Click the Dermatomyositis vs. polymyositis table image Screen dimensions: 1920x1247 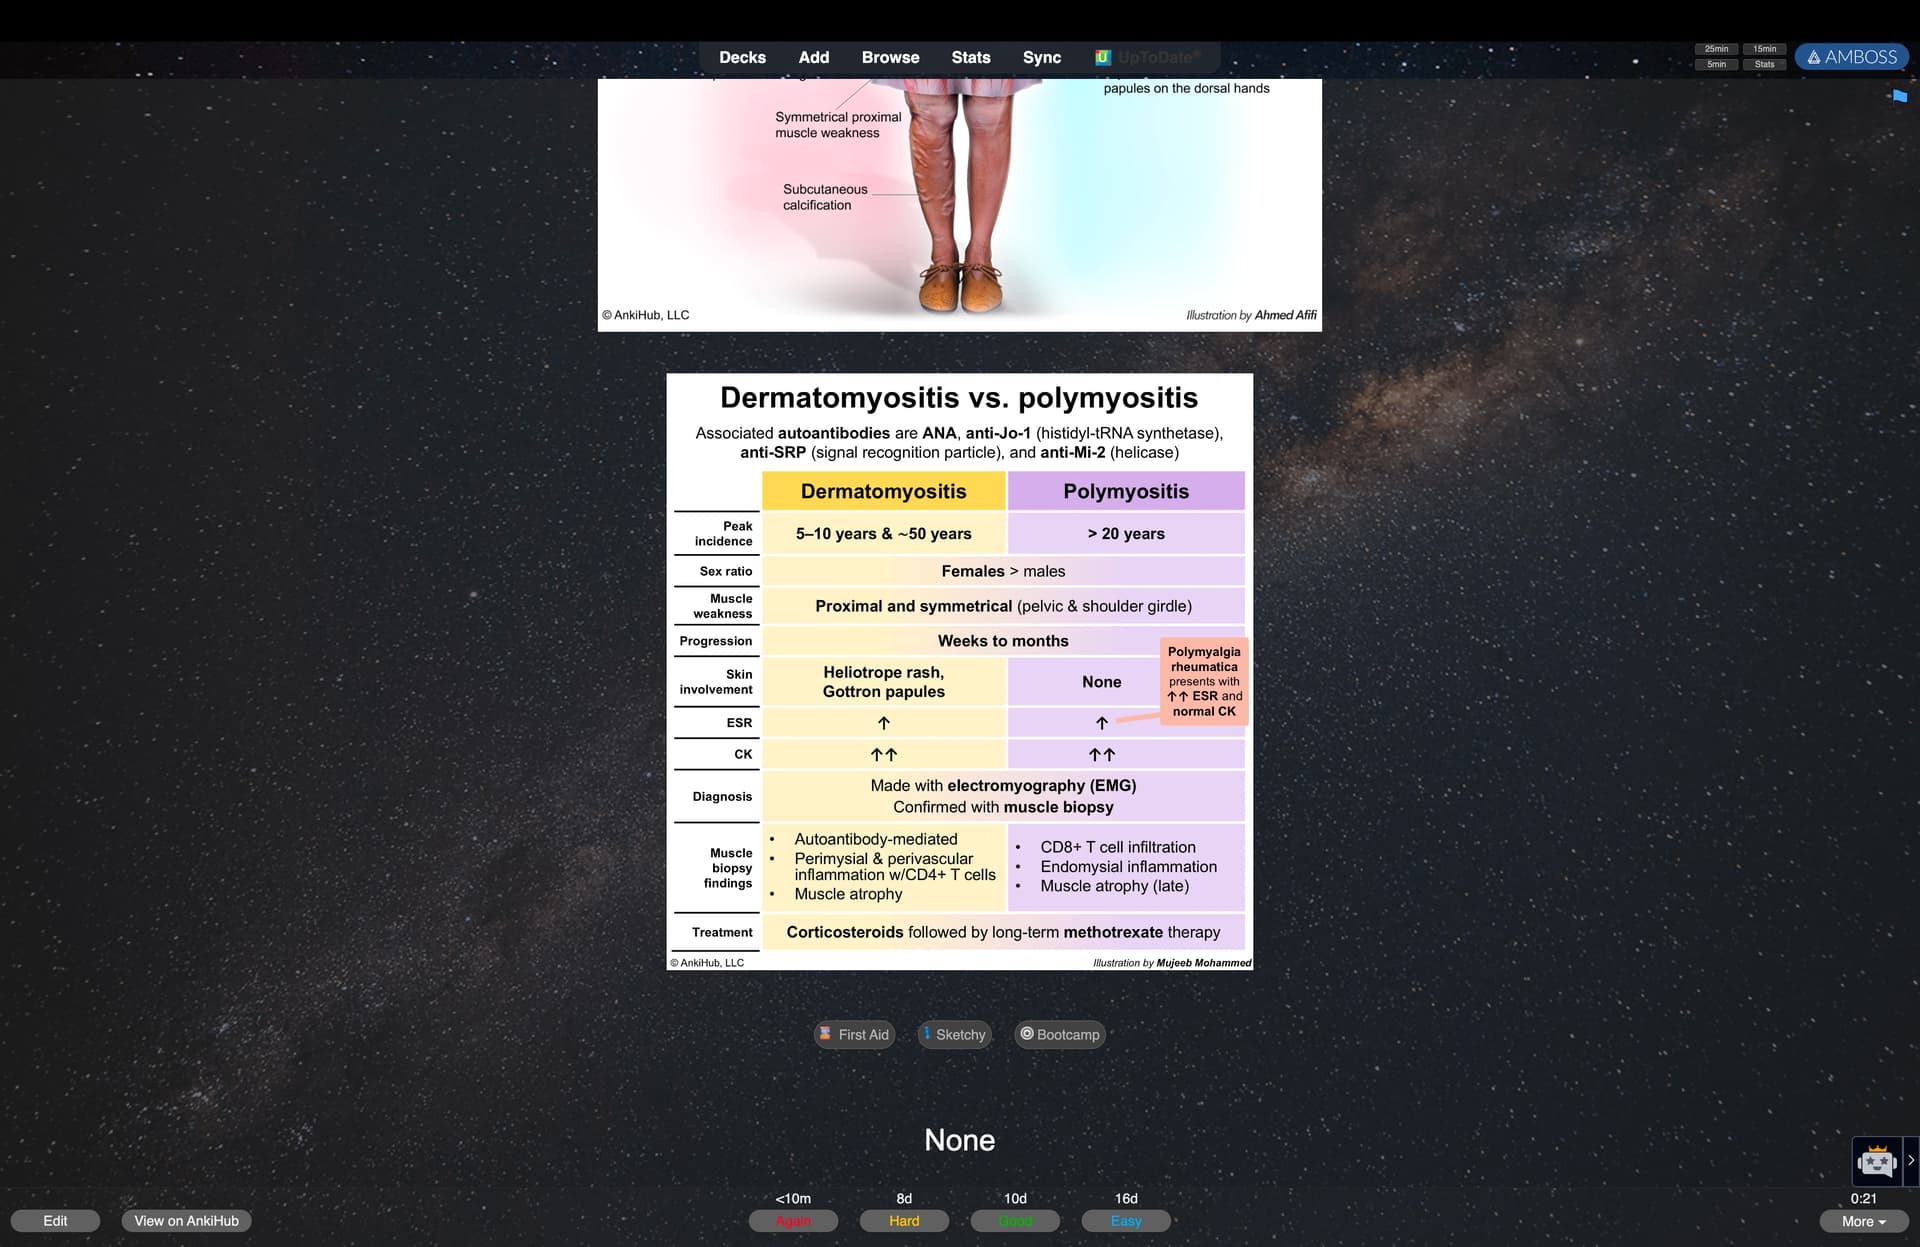point(959,671)
